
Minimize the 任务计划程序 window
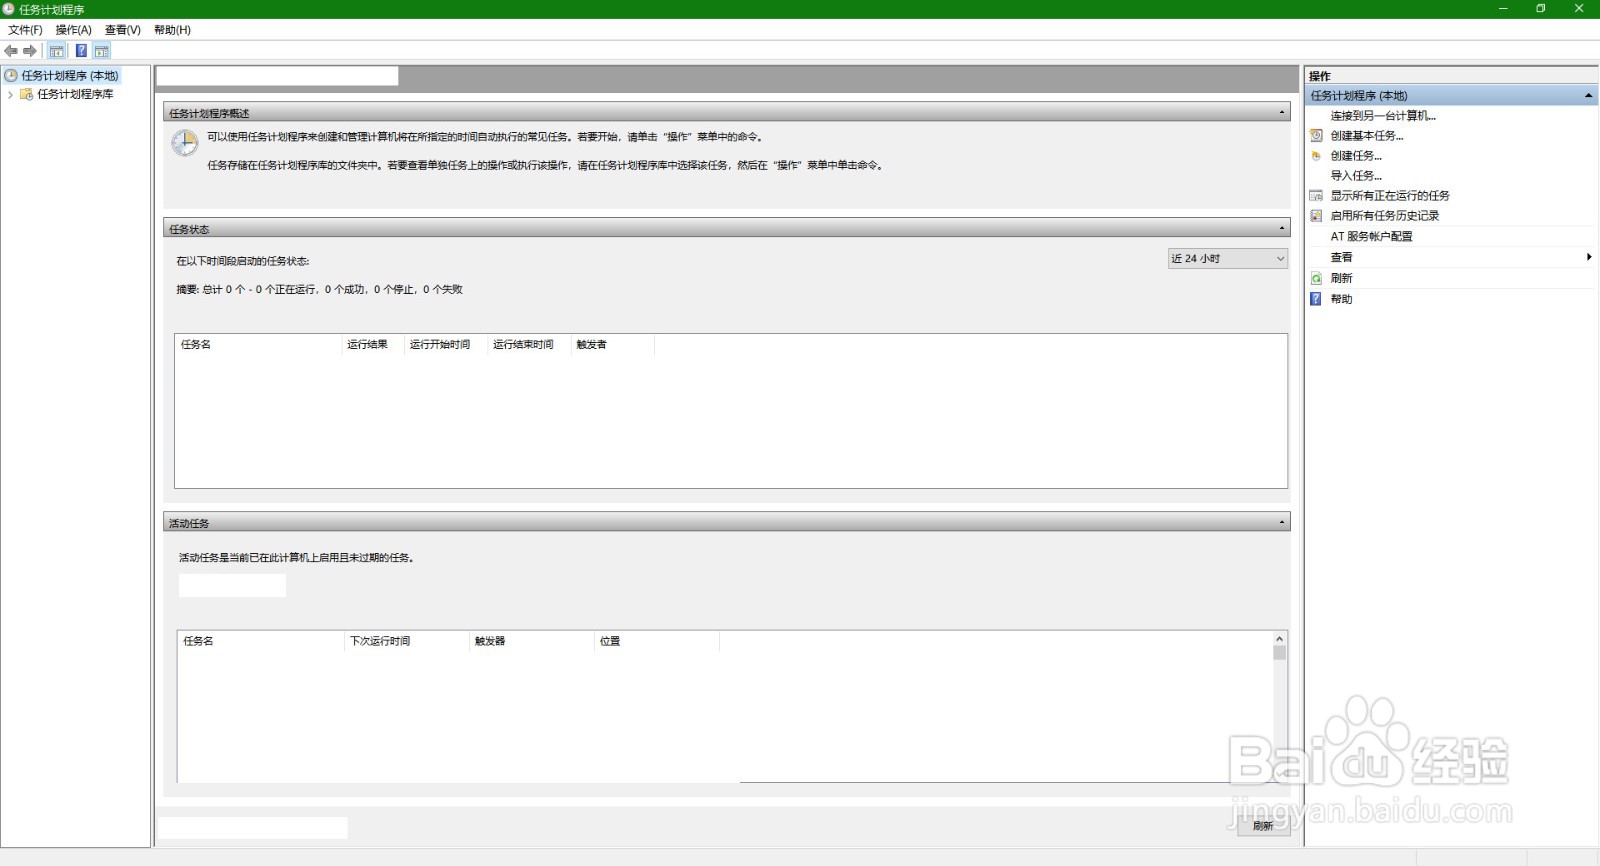(x=1503, y=9)
